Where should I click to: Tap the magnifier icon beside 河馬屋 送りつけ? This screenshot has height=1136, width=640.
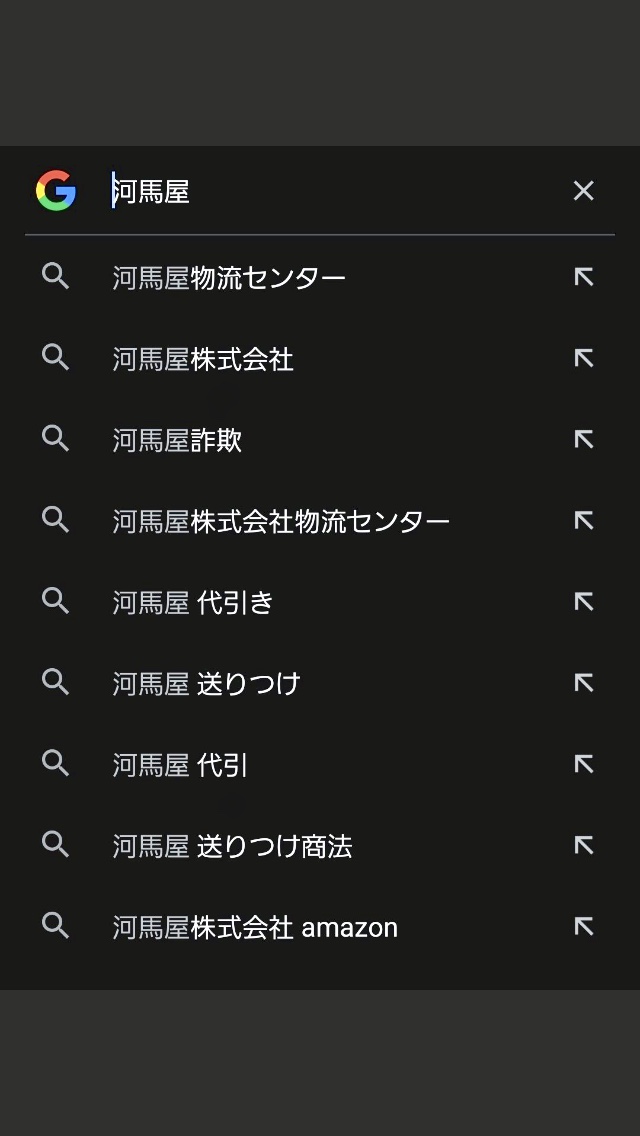pos(56,682)
